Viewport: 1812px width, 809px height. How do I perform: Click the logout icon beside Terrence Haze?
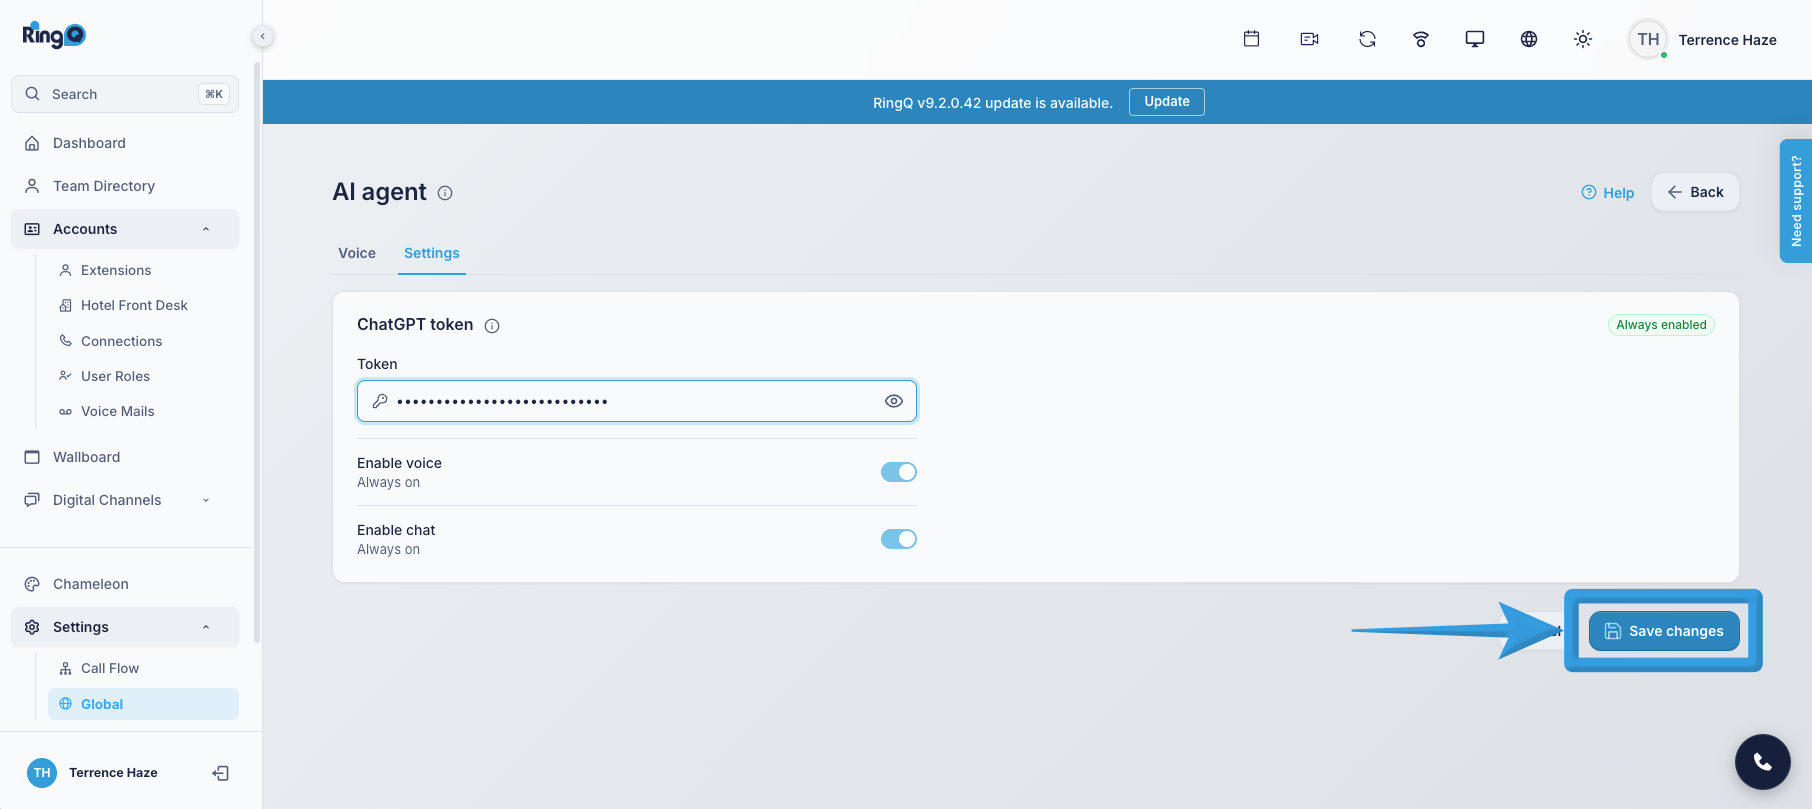click(x=221, y=773)
